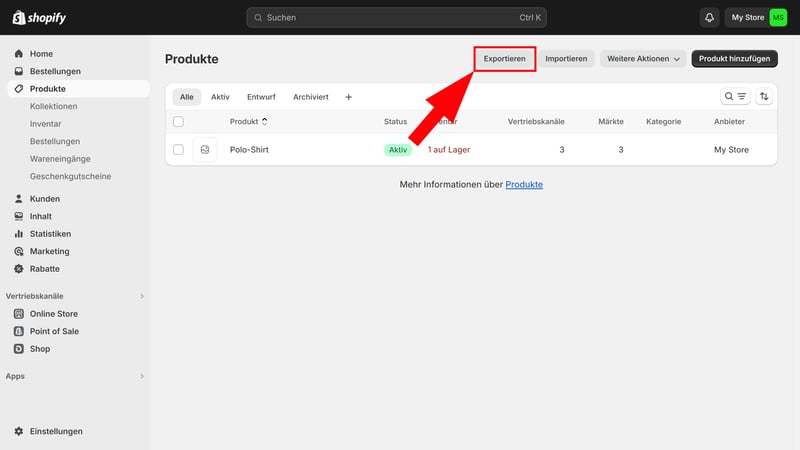
Task: Add a new view with plus icon
Action: pyautogui.click(x=348, y=97)
